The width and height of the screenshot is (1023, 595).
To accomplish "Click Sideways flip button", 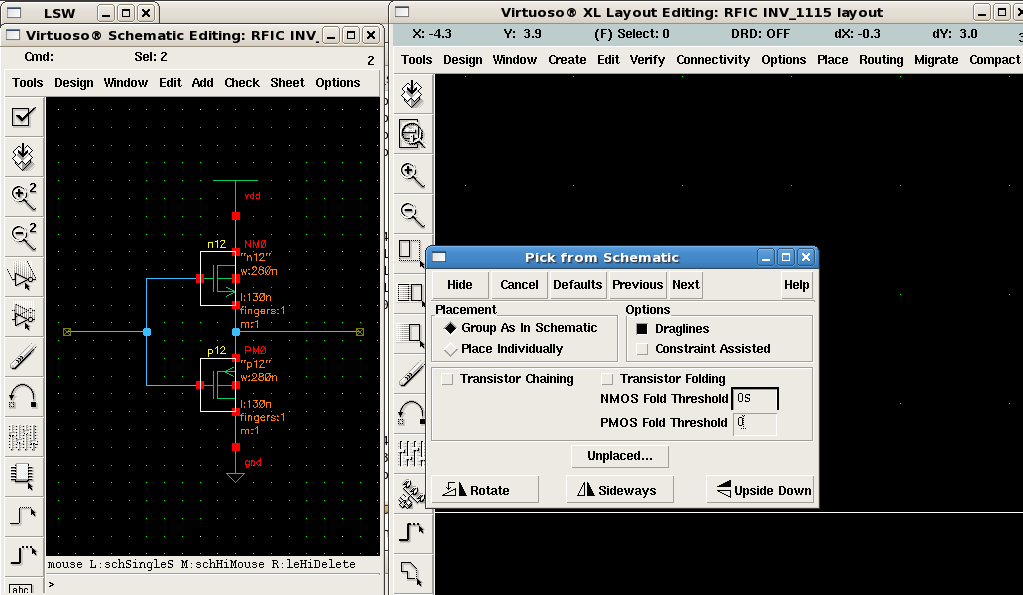I will (620, 490).
